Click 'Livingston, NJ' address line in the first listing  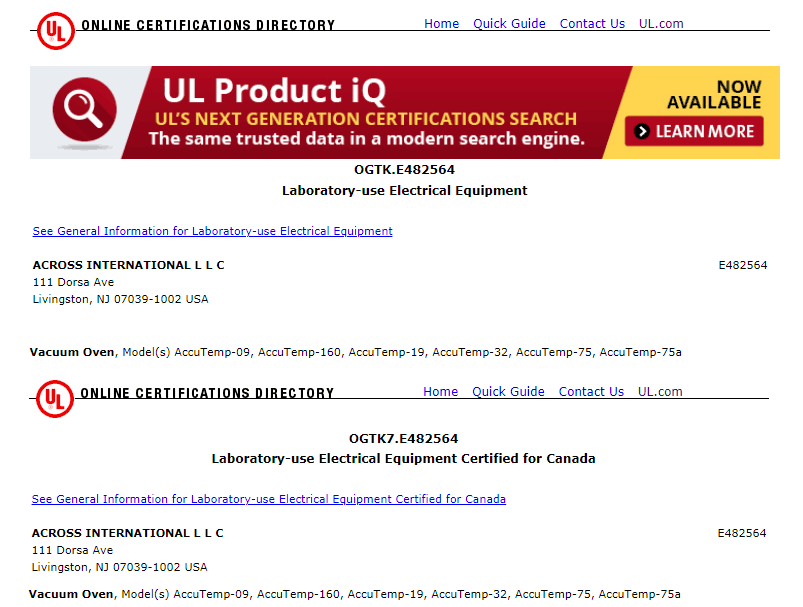120,299
